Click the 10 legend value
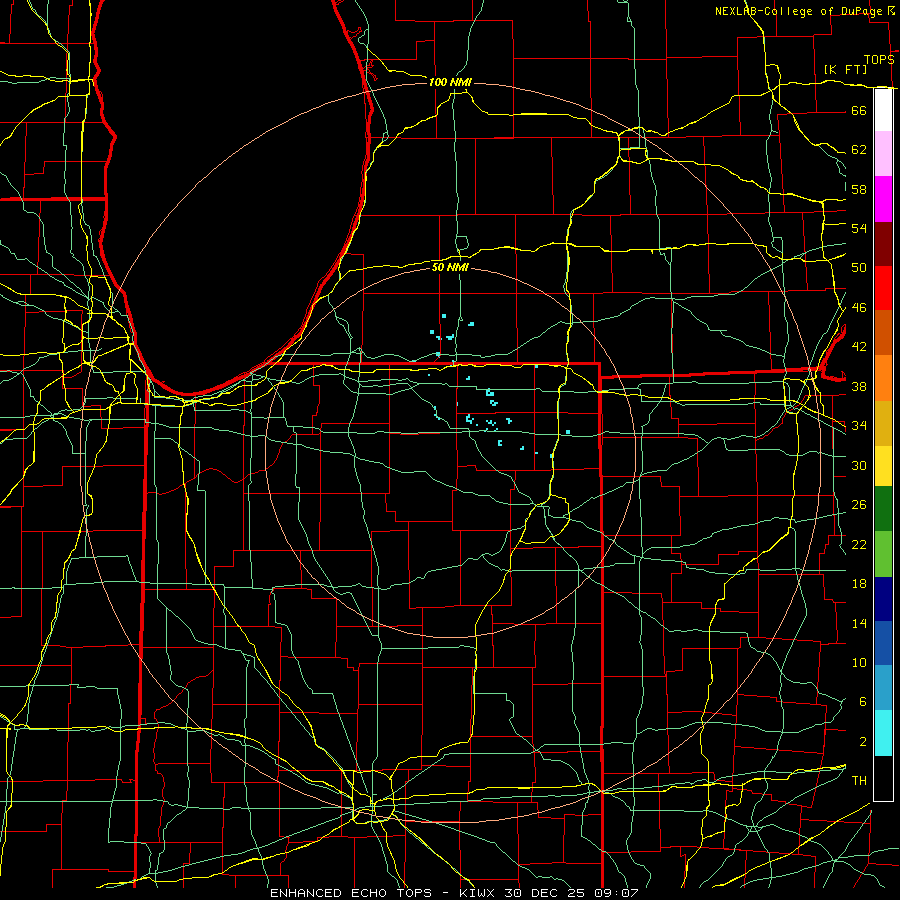Screen dimensions: 900x900 click(x=859, y=662)
